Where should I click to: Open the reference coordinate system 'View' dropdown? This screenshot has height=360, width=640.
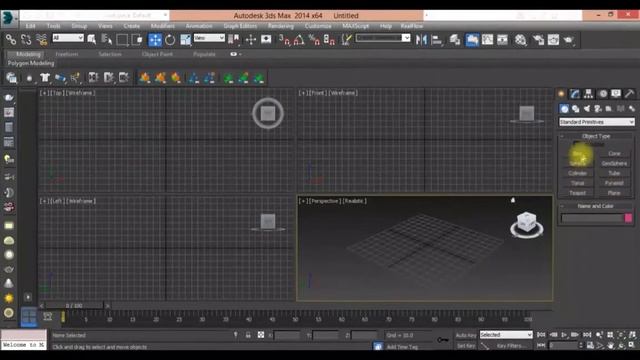209,38
